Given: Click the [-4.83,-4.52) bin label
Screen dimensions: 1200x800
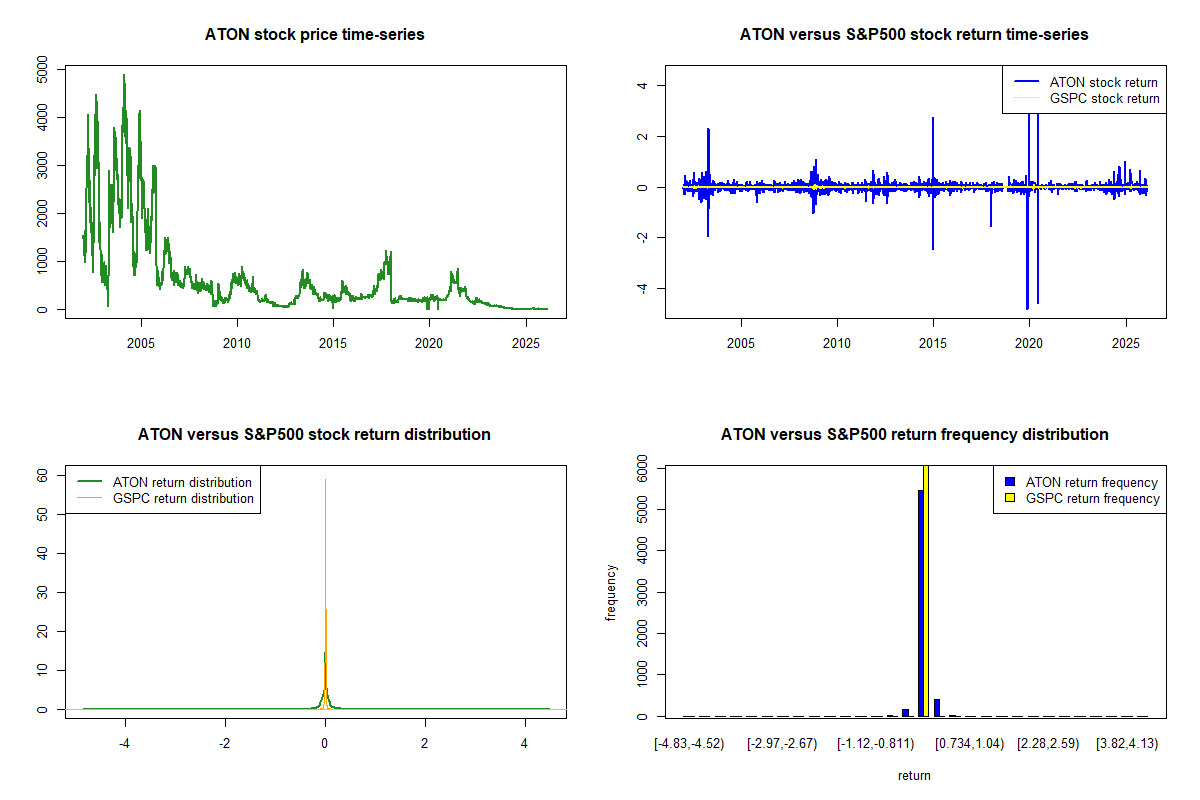Looking at the screenshot, I should pyautogui.click(x=688, y=744).
